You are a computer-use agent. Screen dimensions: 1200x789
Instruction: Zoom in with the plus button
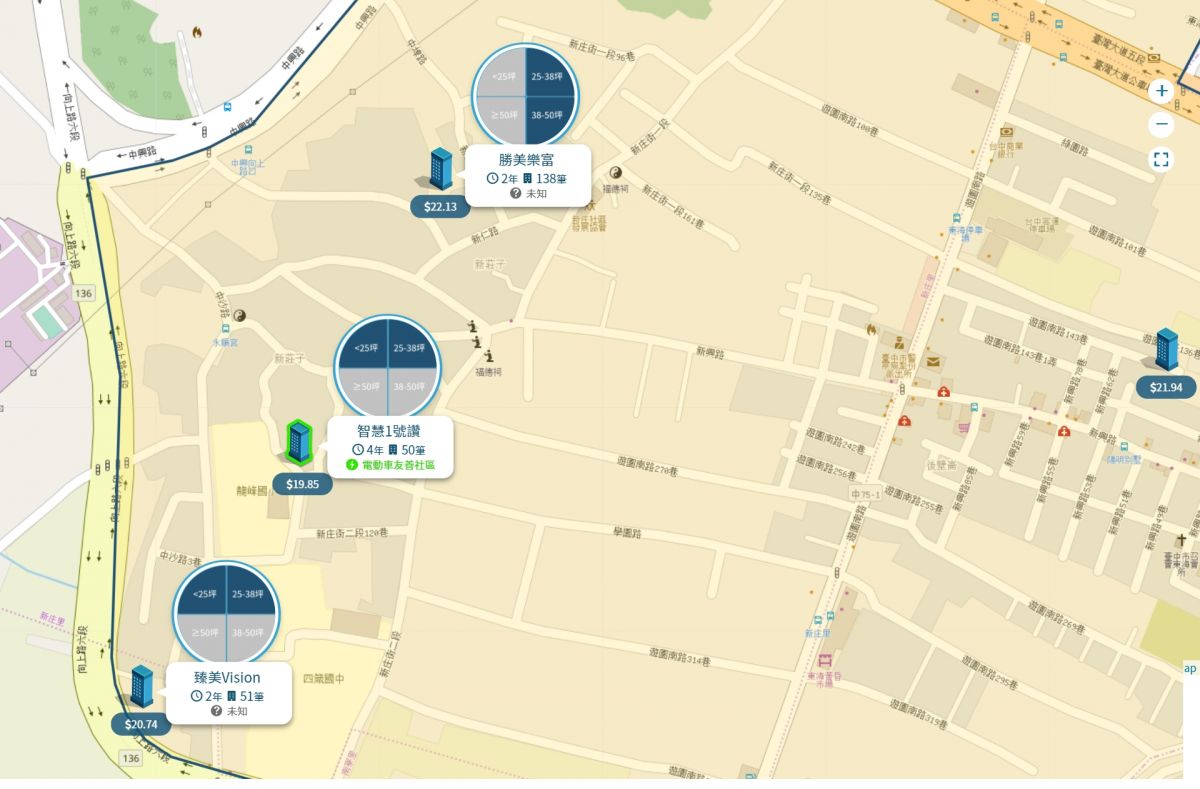(x=1161, y=91)
